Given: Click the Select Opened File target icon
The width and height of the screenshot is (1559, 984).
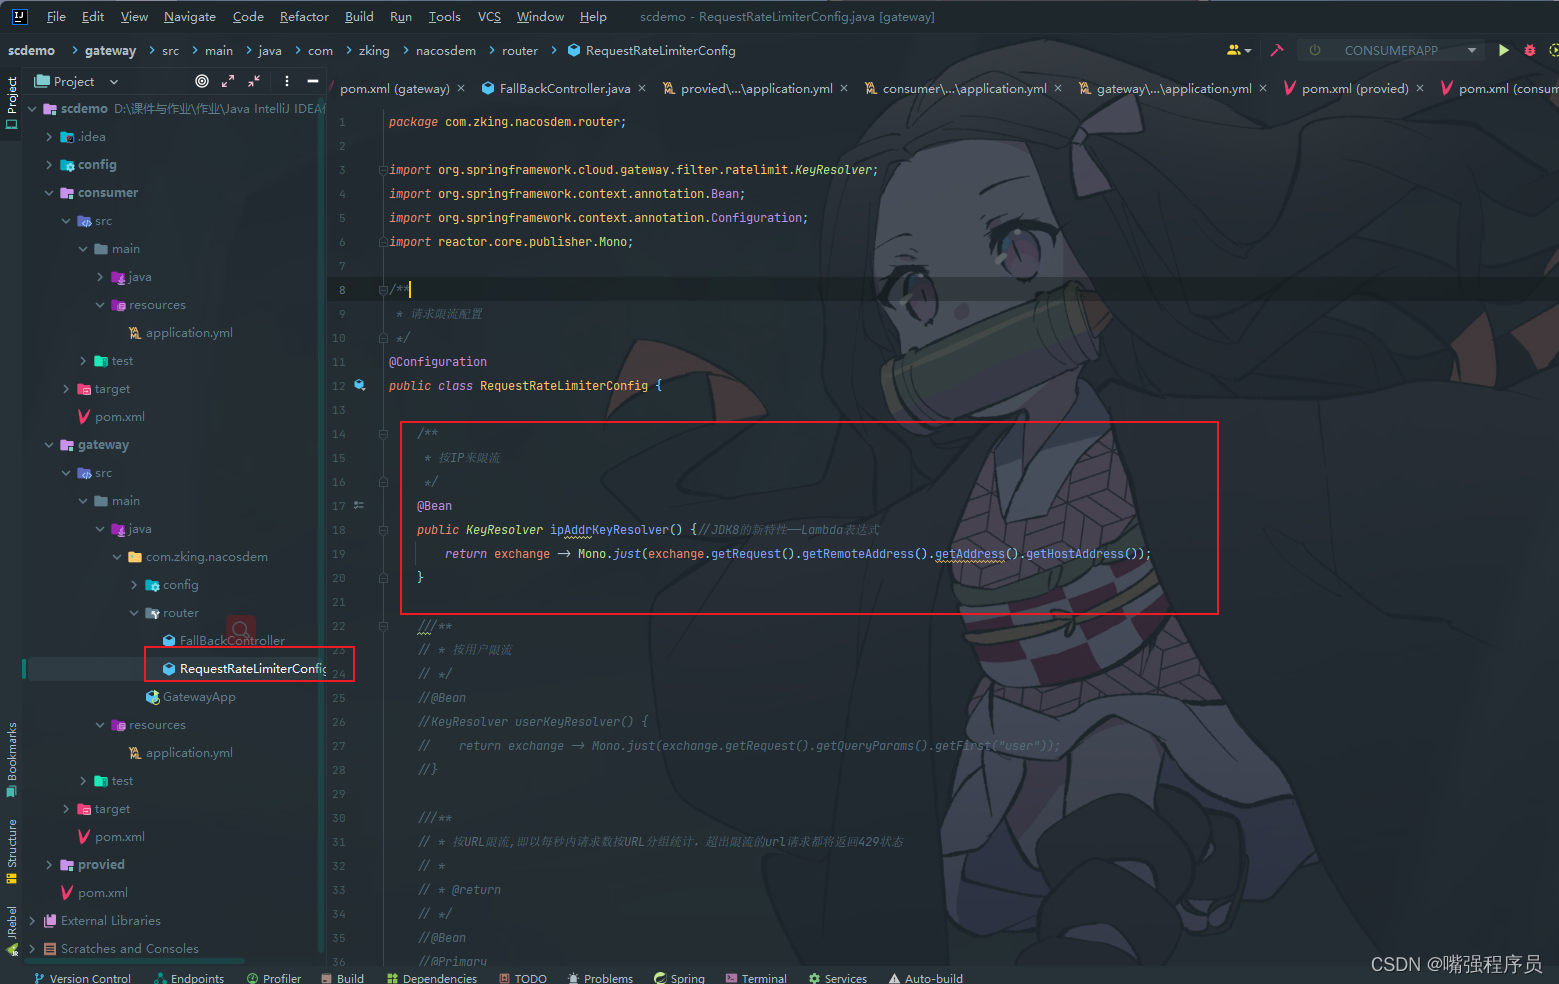Looking at the screenshot, I should pos(202,81).
